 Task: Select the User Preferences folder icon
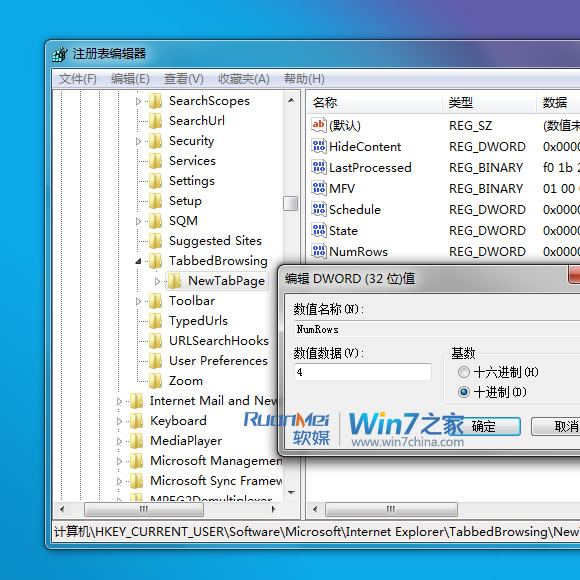155,361
